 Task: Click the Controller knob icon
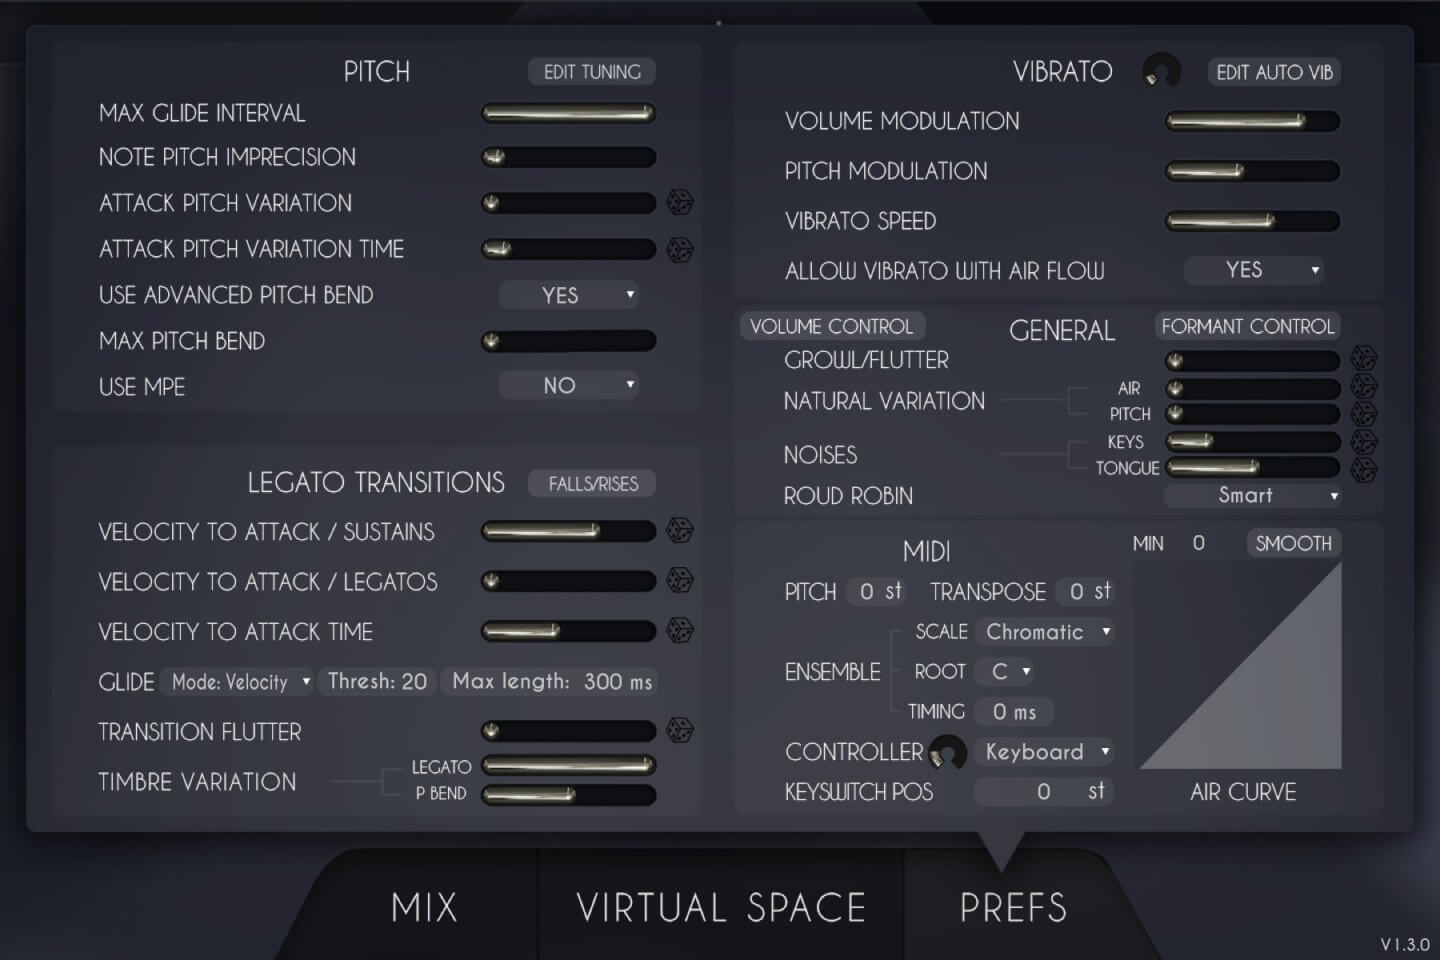click(947, 752)
